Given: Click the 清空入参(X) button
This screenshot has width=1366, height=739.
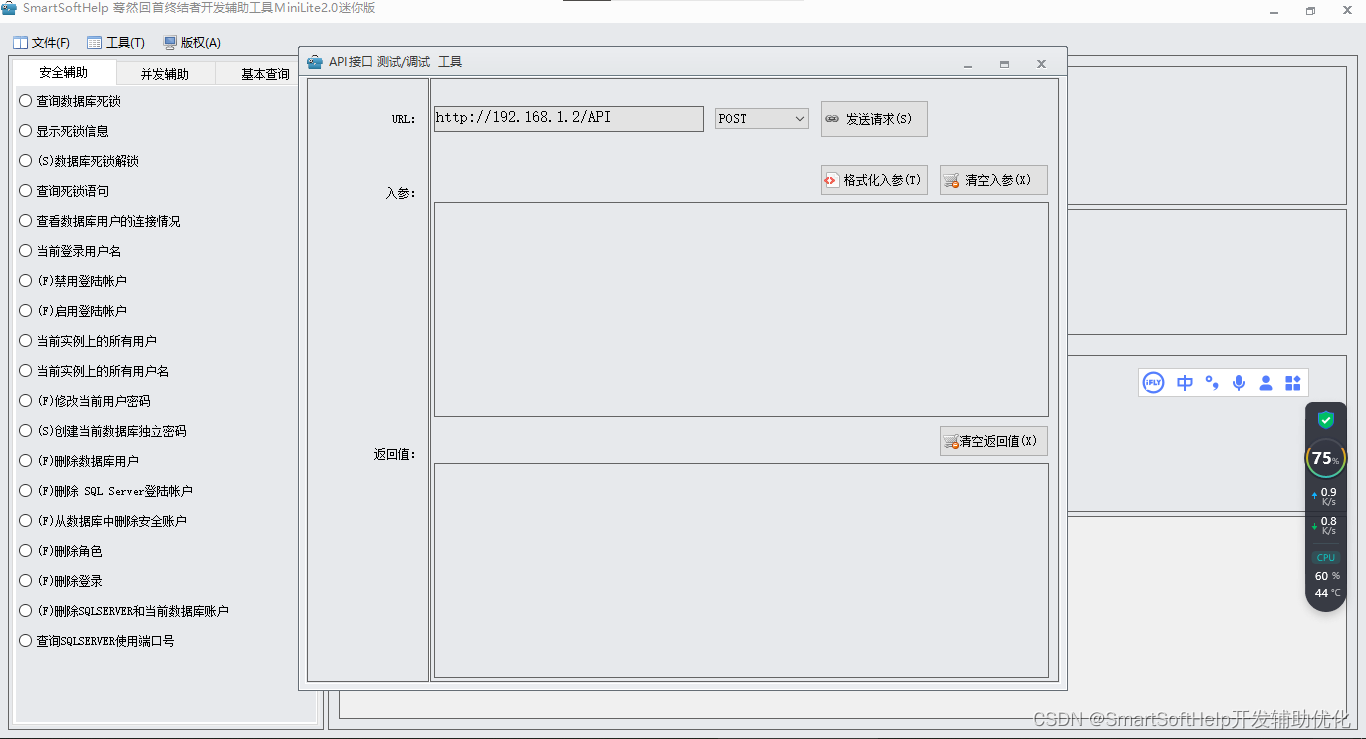Looking at the screenshot, I should pos(994,180).
